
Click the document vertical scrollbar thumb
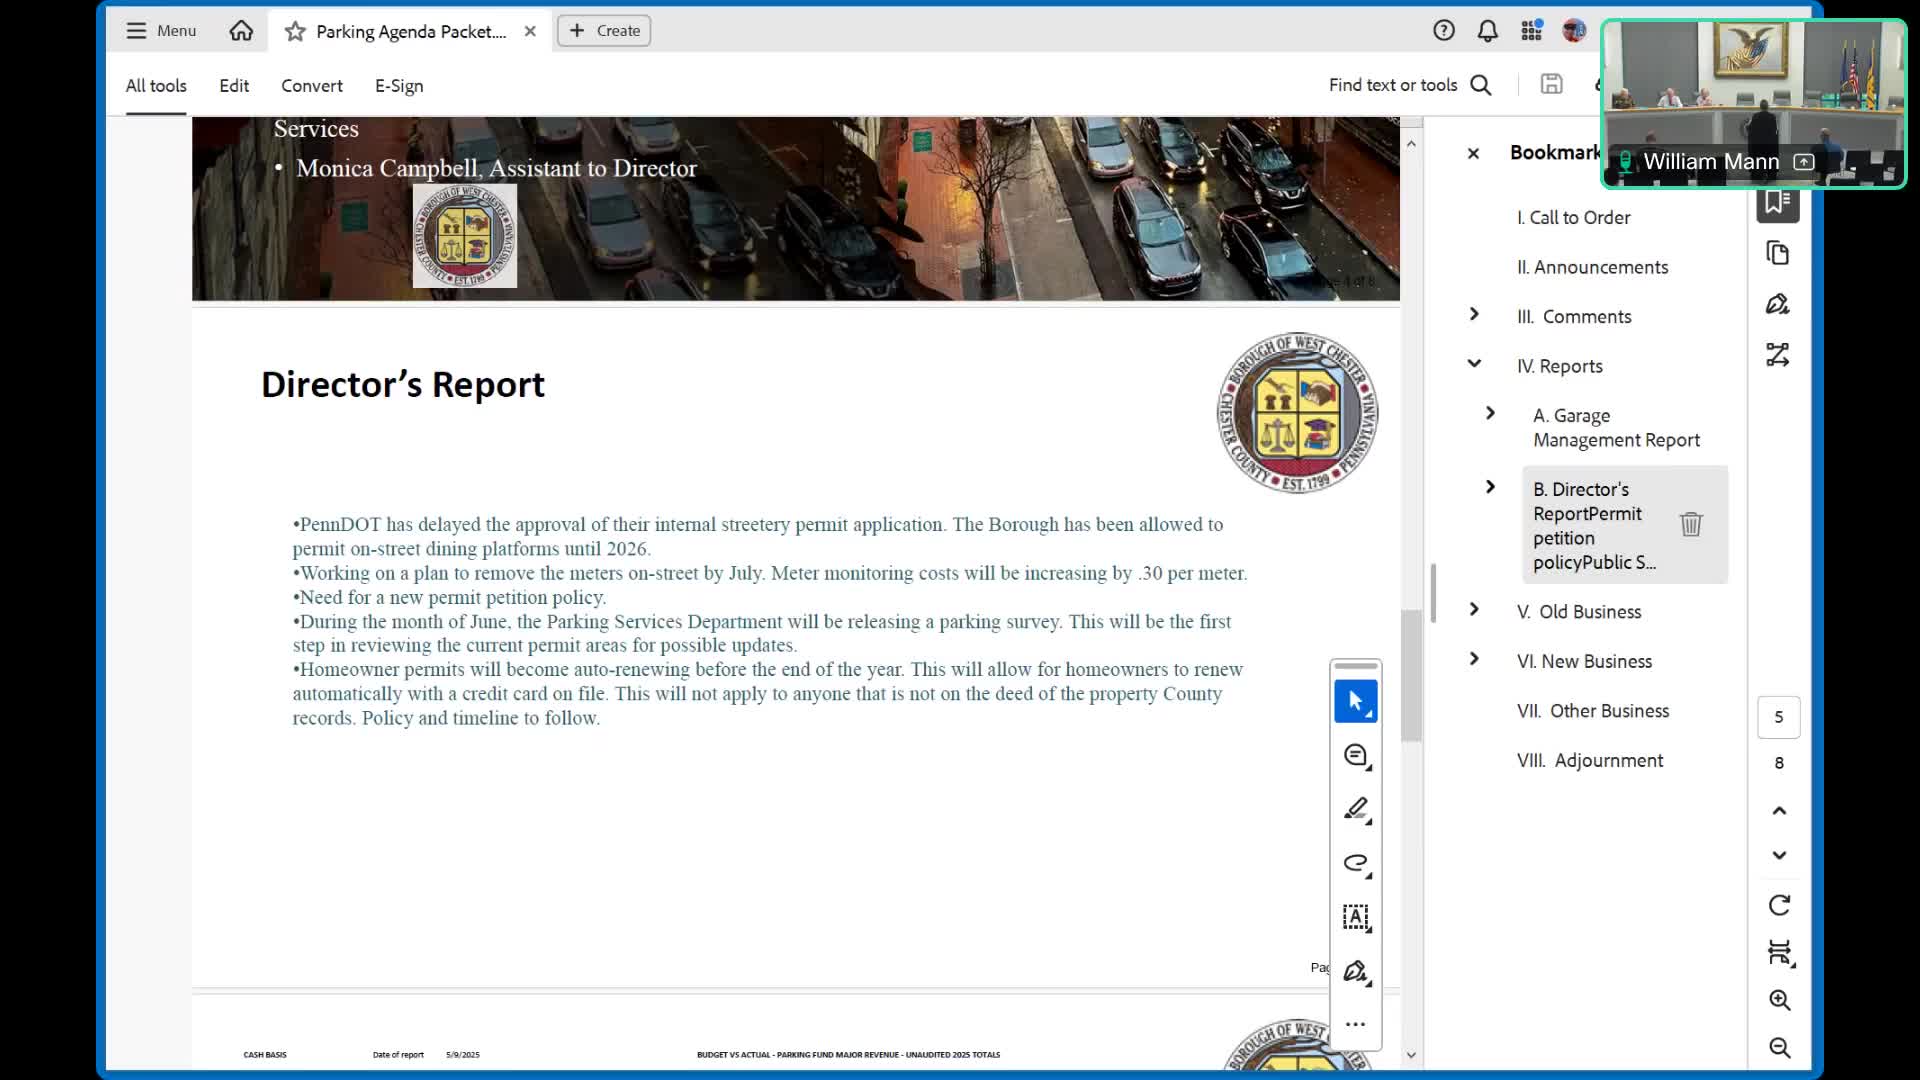coord(1411,675)
